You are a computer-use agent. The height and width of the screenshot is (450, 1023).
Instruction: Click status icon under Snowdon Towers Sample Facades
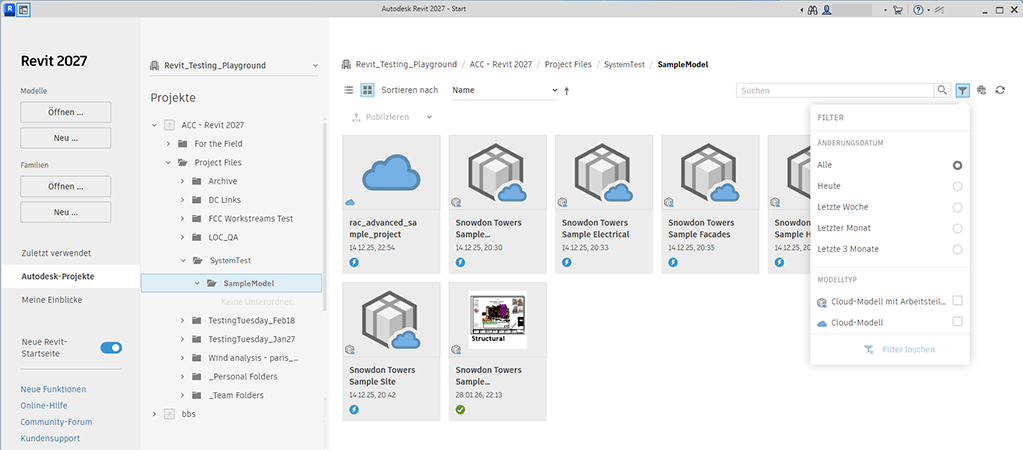[673, 262]
